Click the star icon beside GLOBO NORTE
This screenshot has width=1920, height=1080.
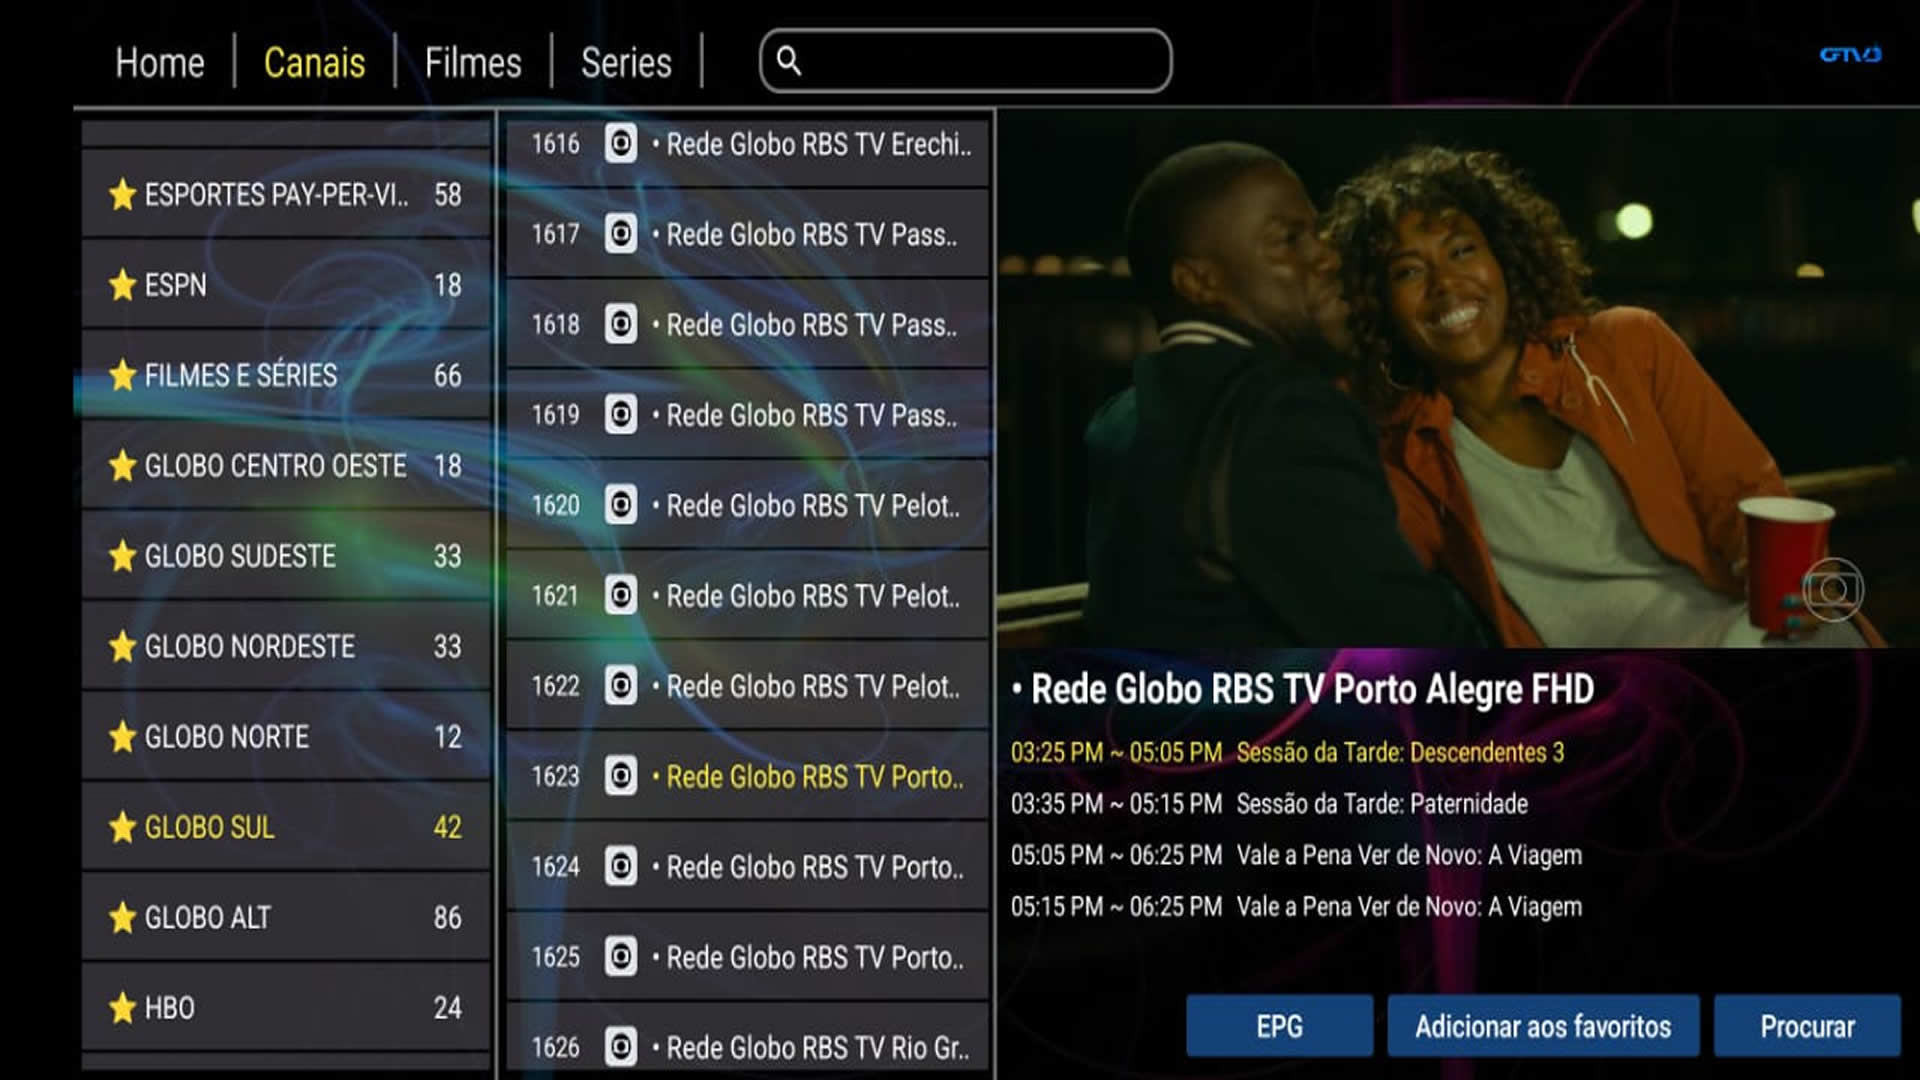(122, 737)
